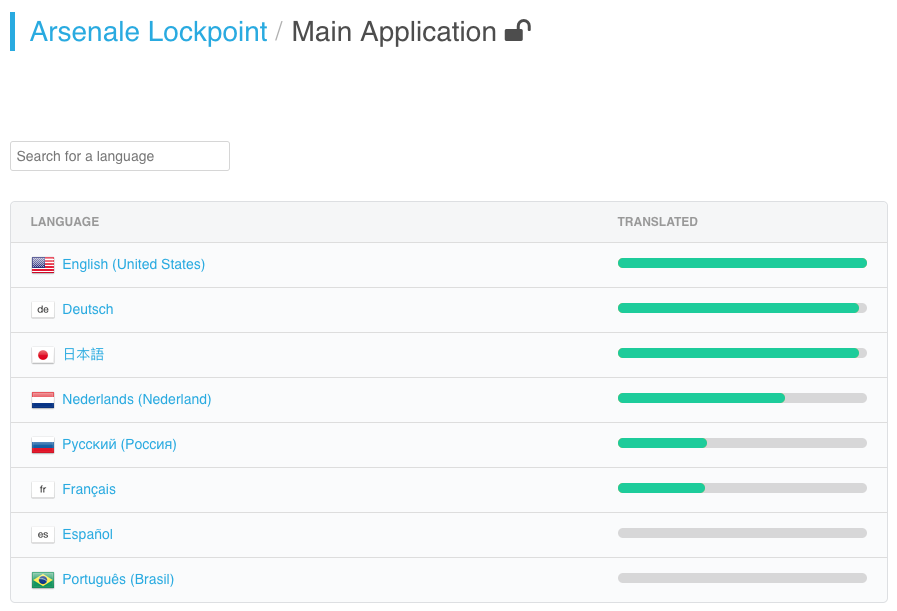The height and width of the screenshot is (611, 897).
Task: Click the Русский translation progress bar
Action: [742, 443]
